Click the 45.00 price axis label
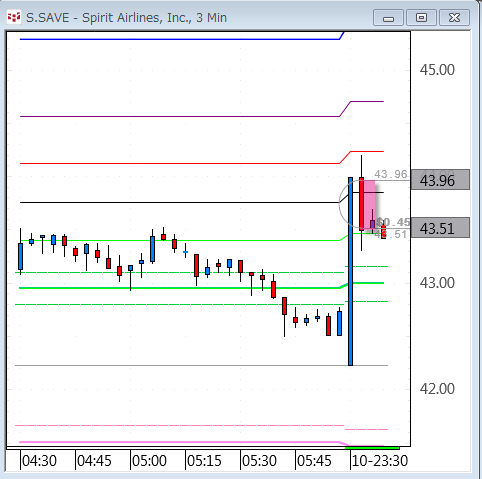Image resolution: width=482 pixels, height=479 pixels. coord(437,70)
